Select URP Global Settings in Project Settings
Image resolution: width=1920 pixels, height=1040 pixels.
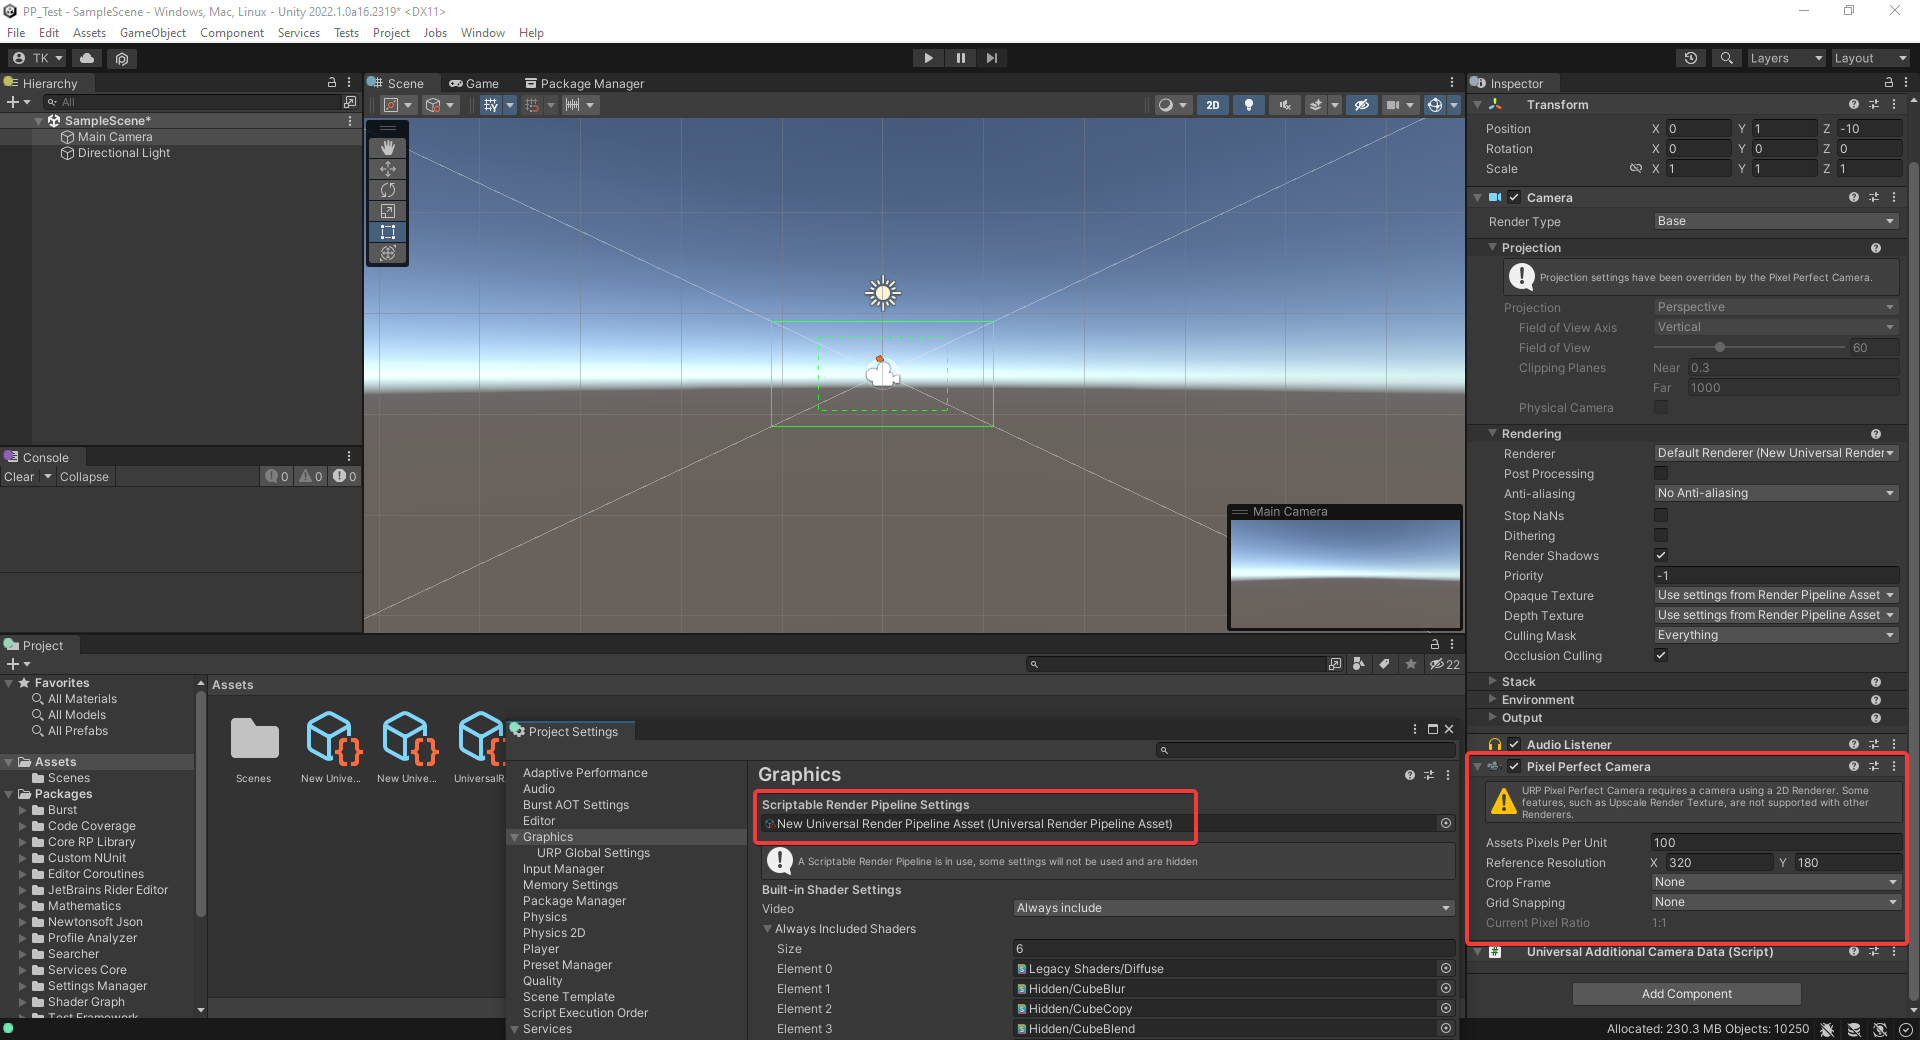click(593, 853)
